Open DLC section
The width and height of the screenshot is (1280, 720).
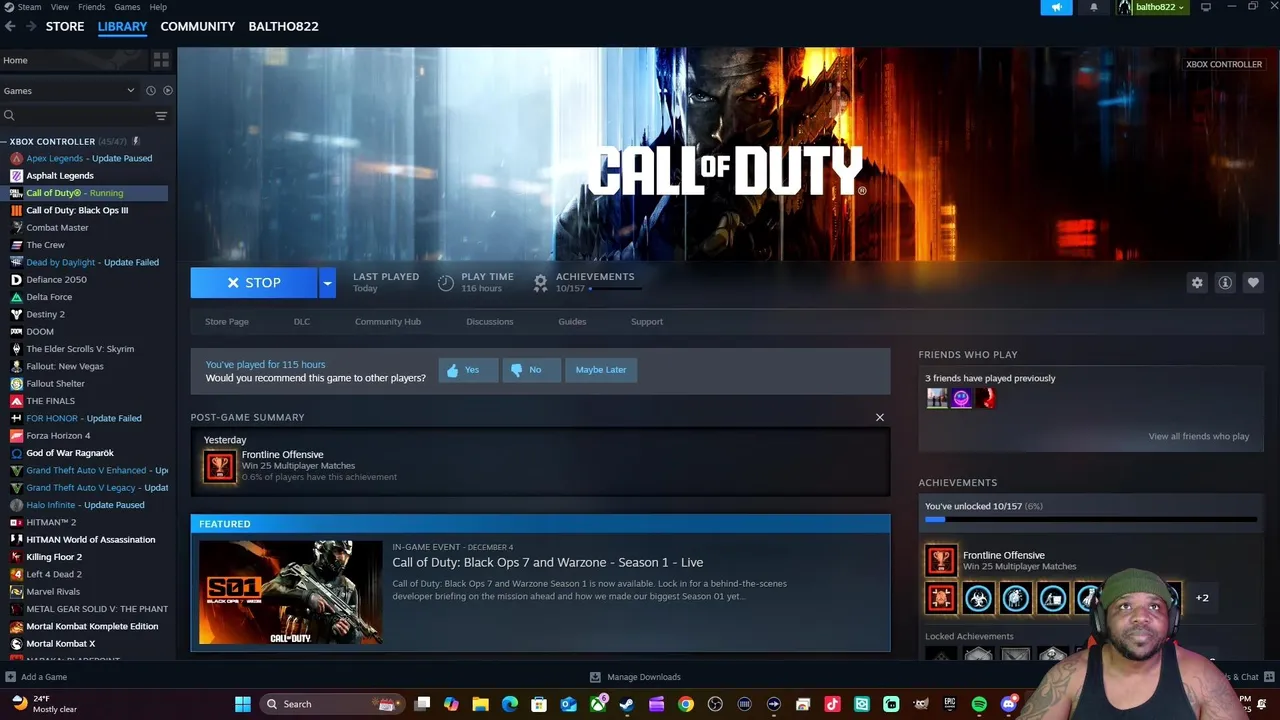point(302,322)
